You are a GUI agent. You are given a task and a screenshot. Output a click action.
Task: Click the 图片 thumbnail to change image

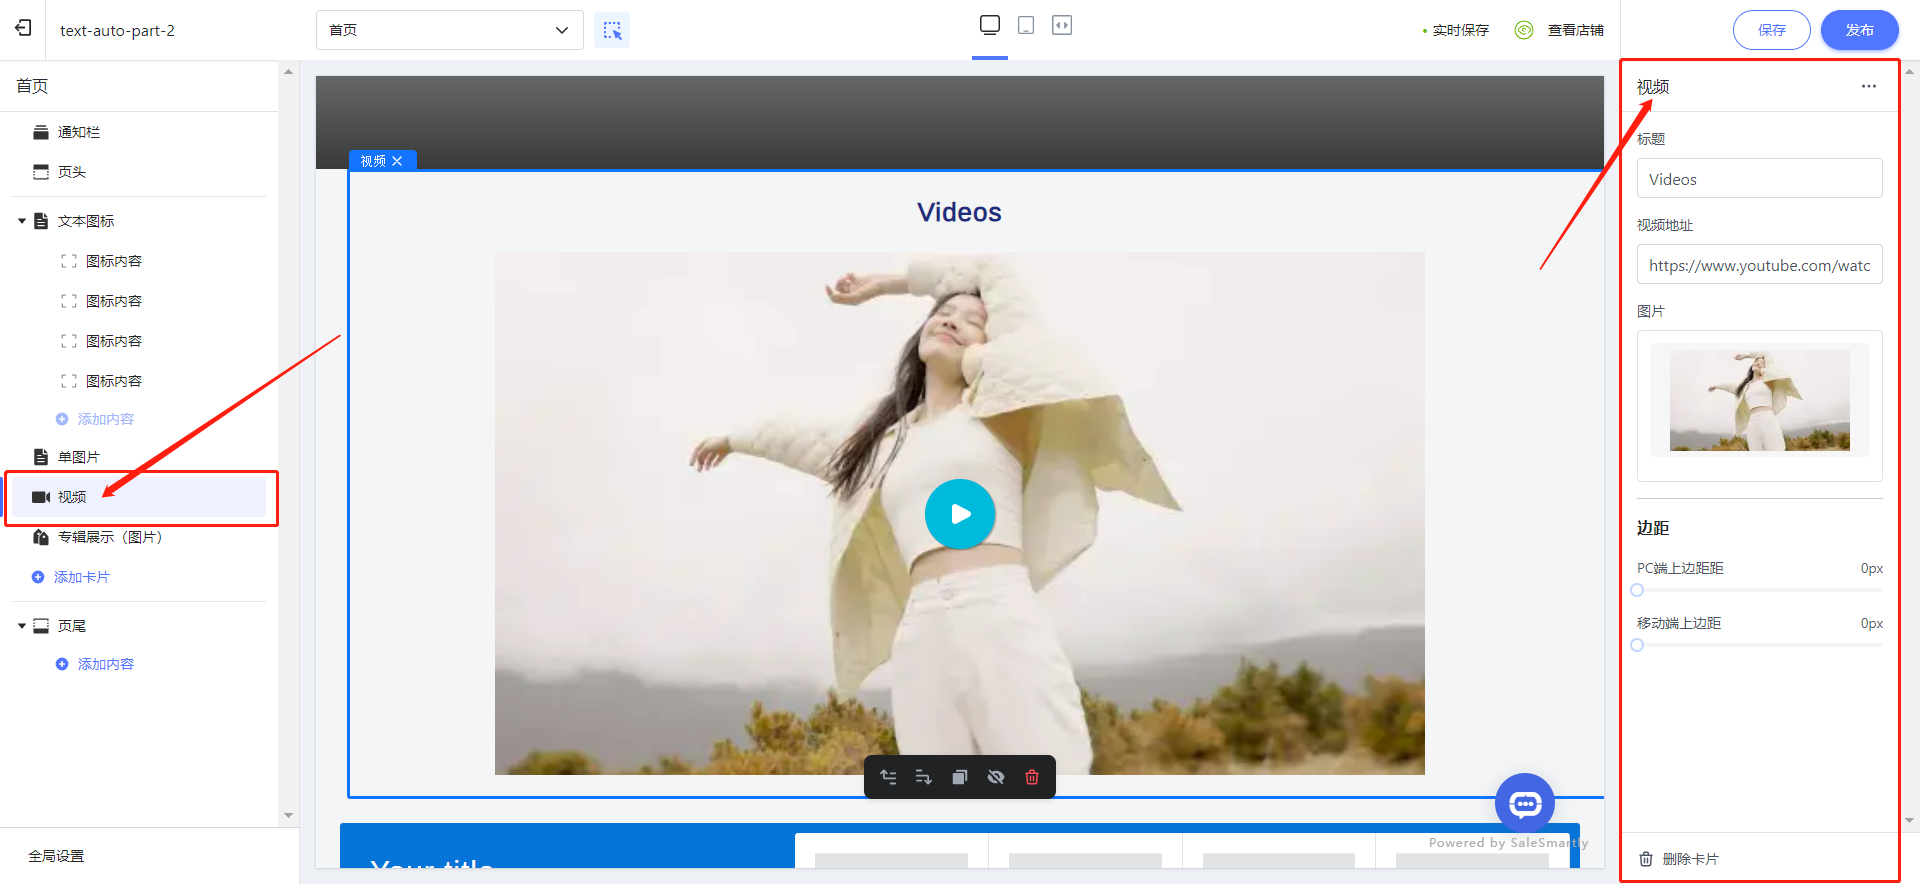point(1760,400)
